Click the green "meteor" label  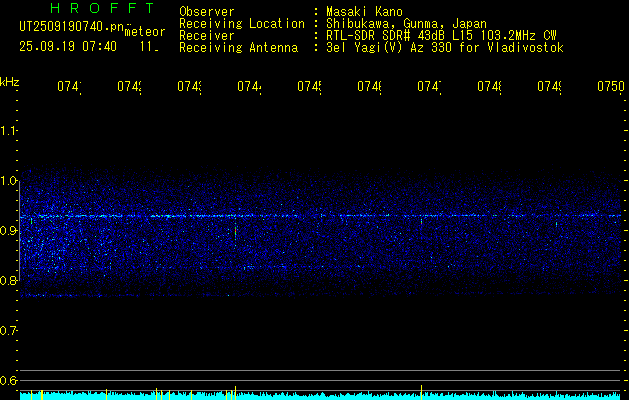pyautogui.click(x=146, y=32)
